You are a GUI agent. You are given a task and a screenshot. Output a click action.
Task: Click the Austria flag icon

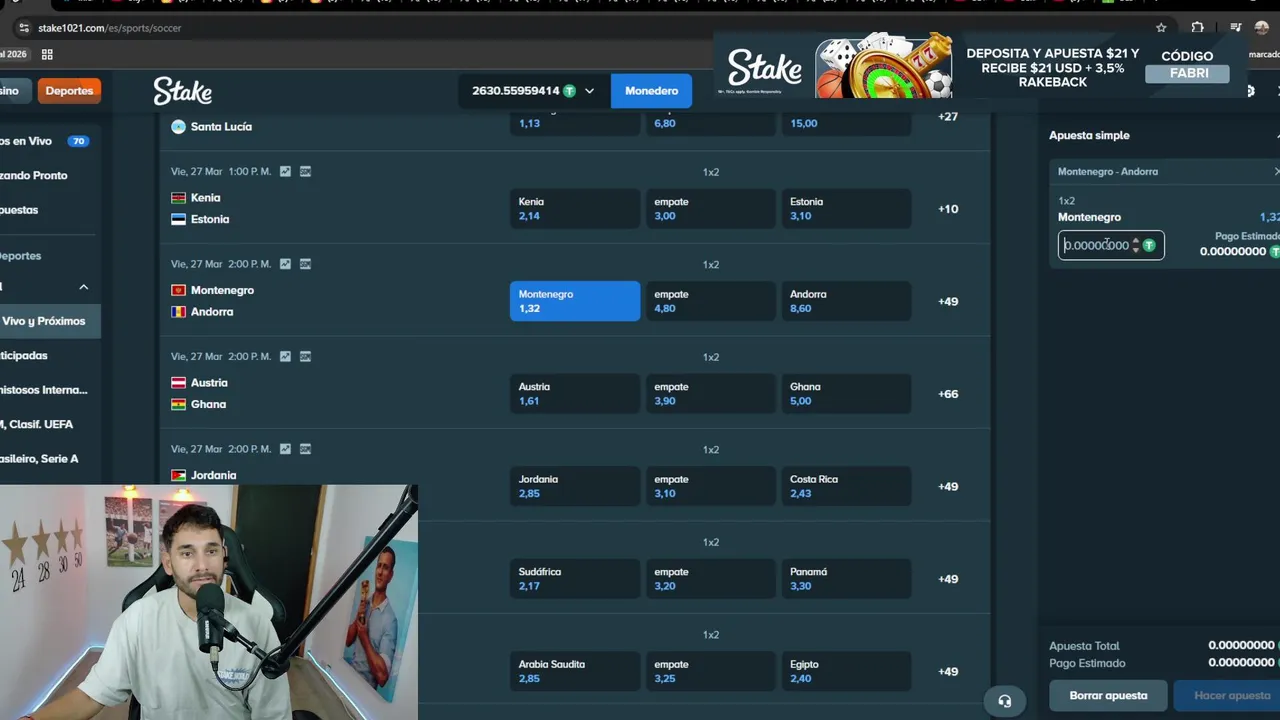[x=178, y=383]
